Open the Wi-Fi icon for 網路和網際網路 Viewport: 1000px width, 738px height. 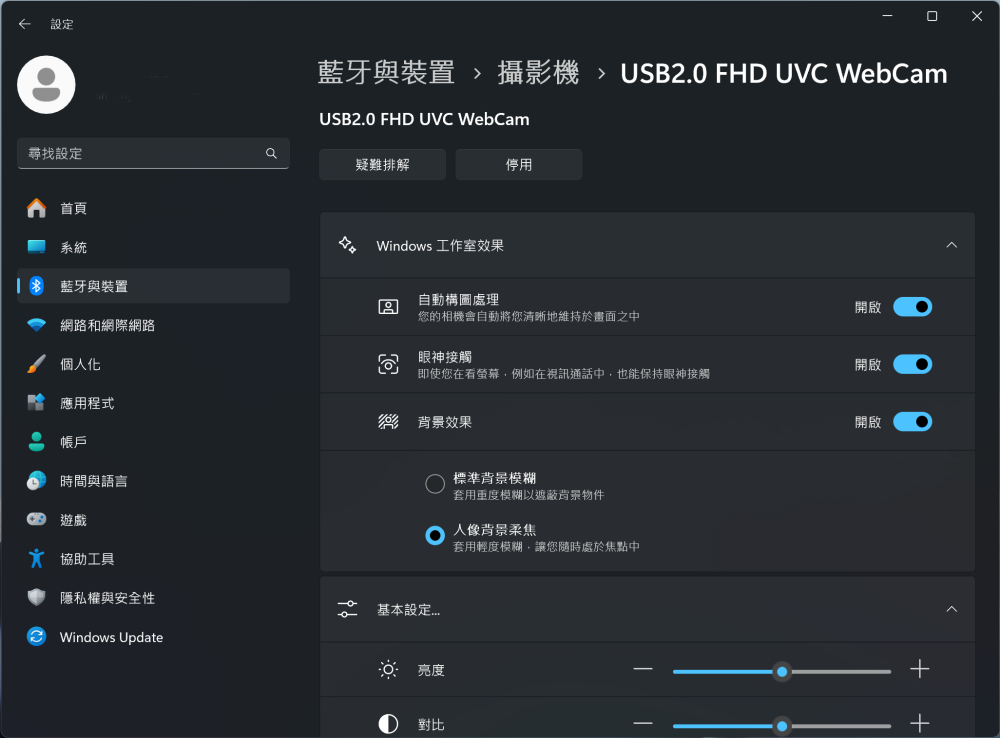[36, 325]
